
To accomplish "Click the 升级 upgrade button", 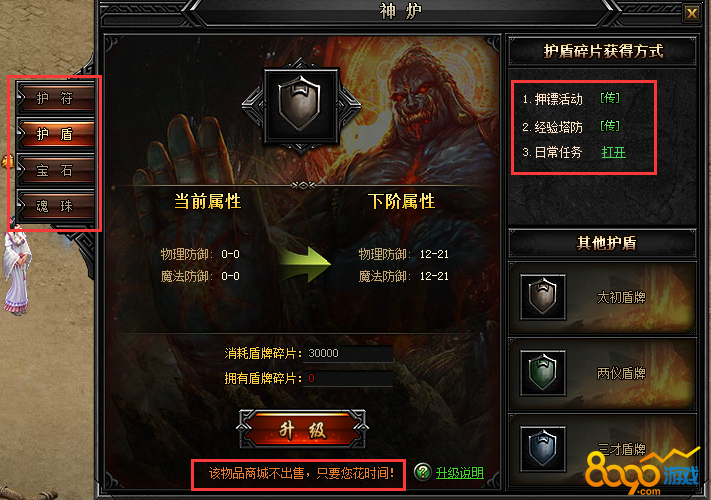I will (x=303, y=429).
